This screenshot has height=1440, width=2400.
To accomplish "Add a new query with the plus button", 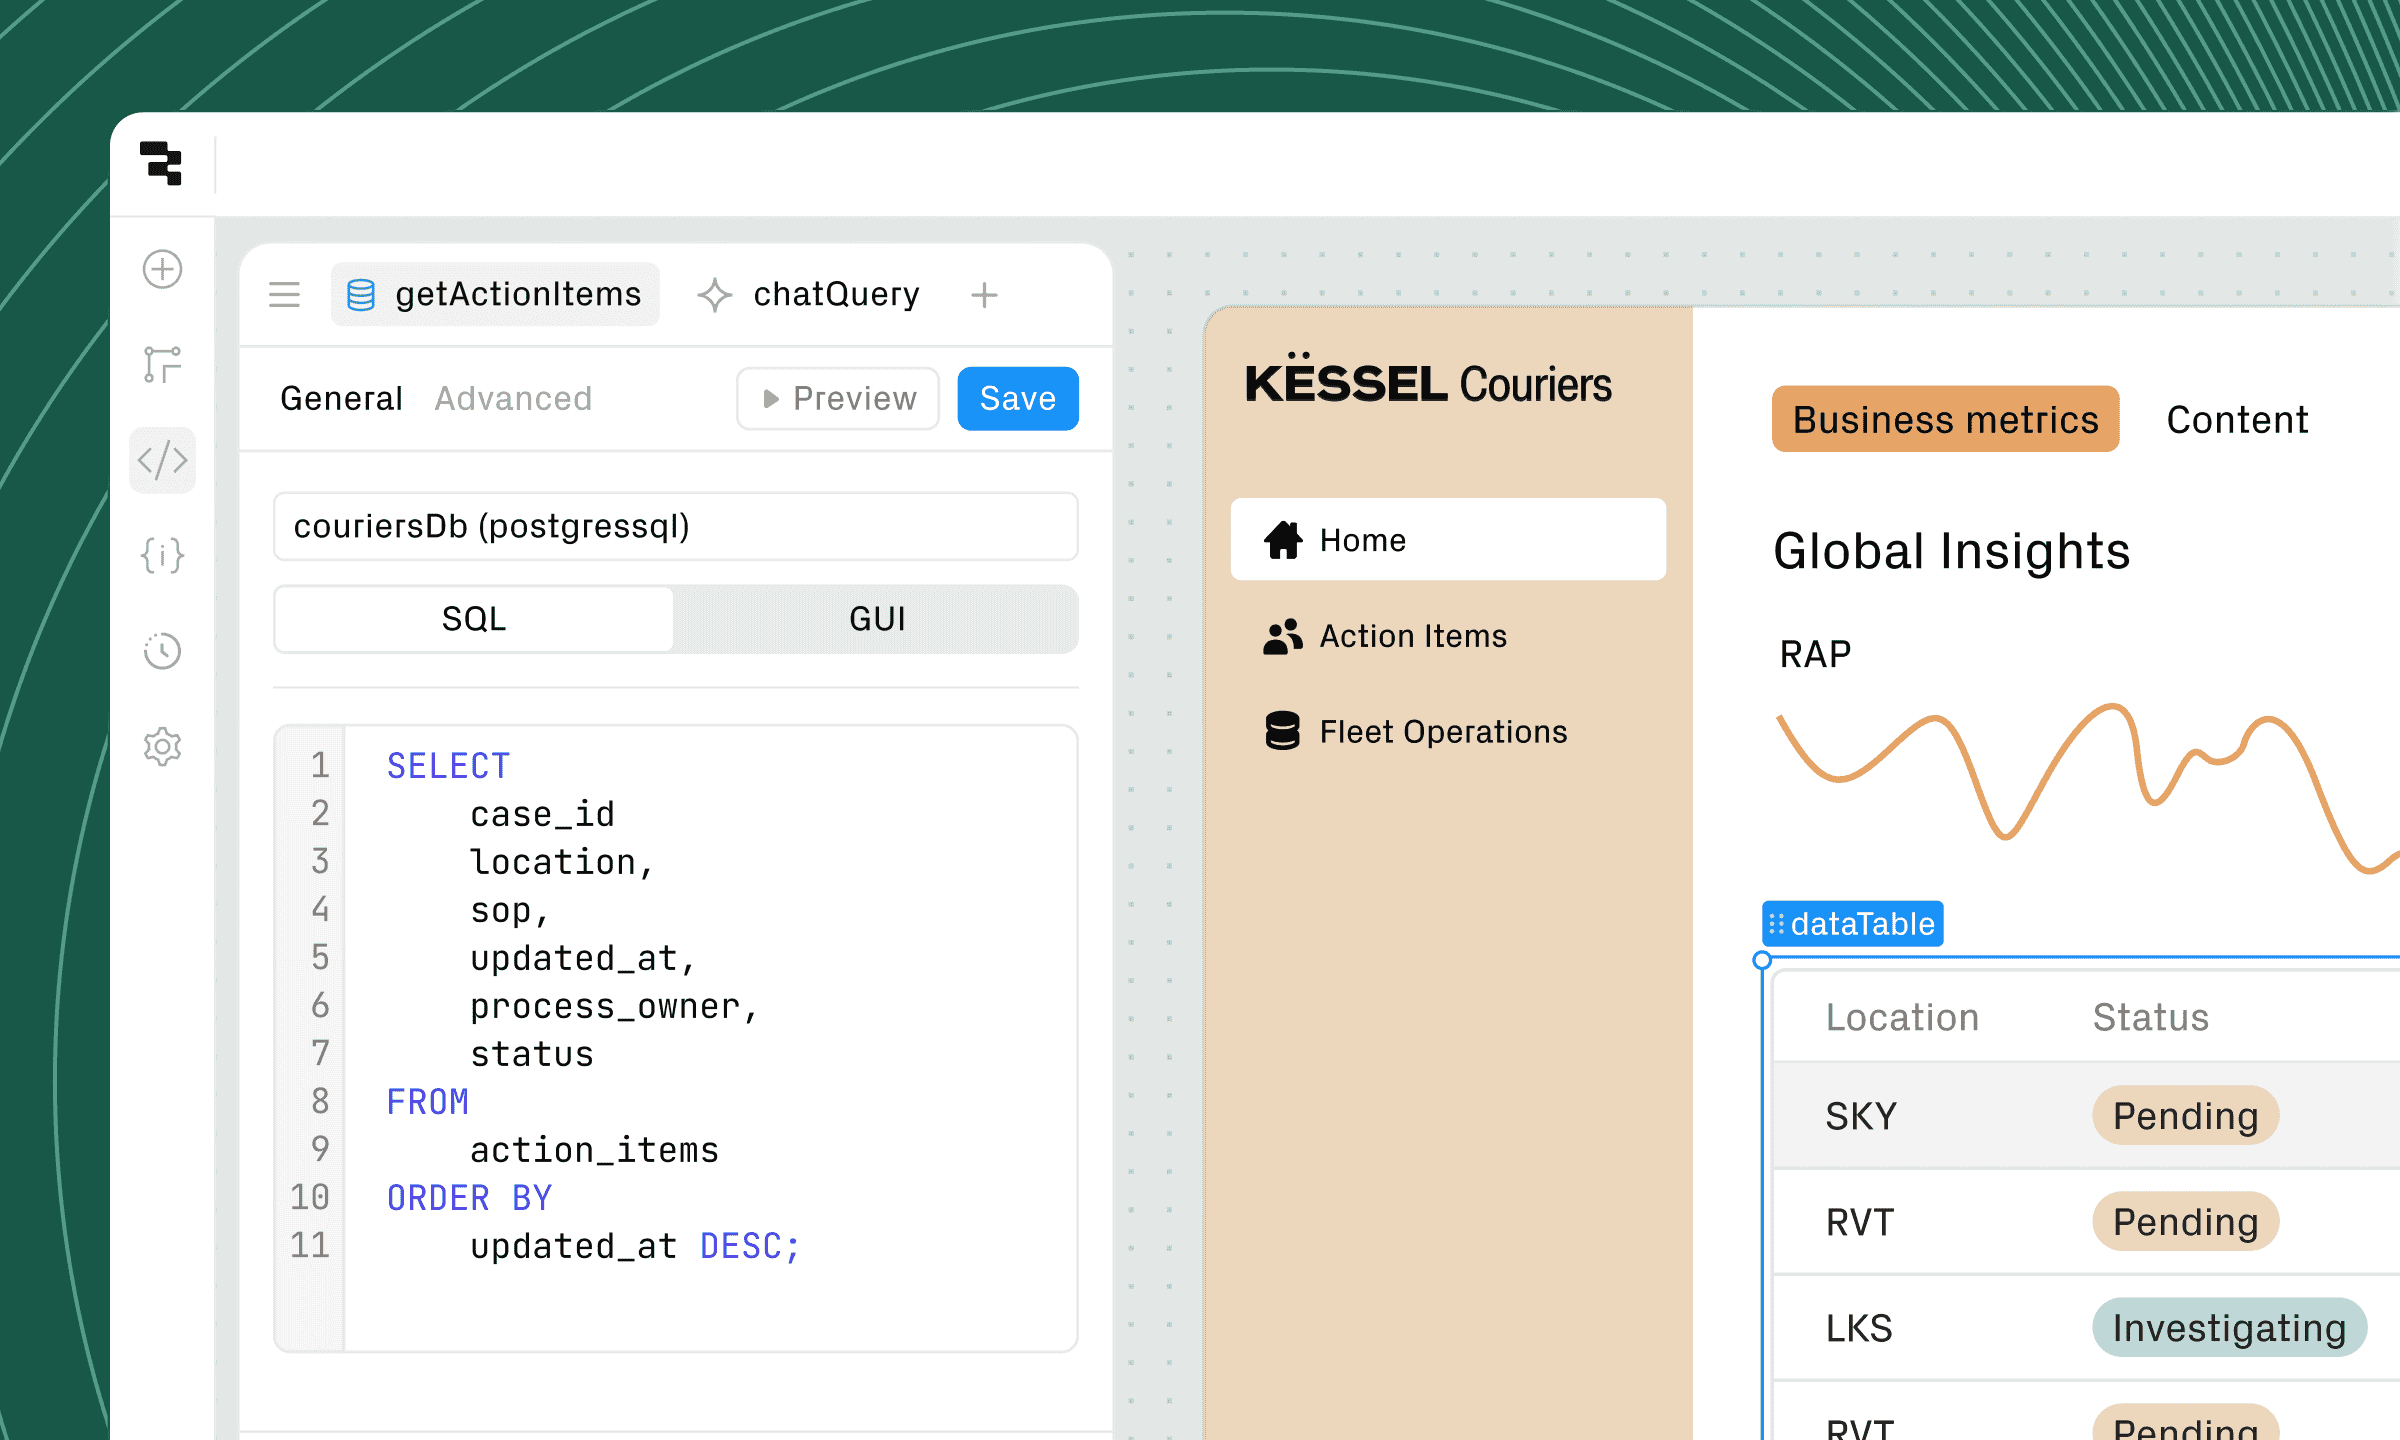I will point(983,294).
